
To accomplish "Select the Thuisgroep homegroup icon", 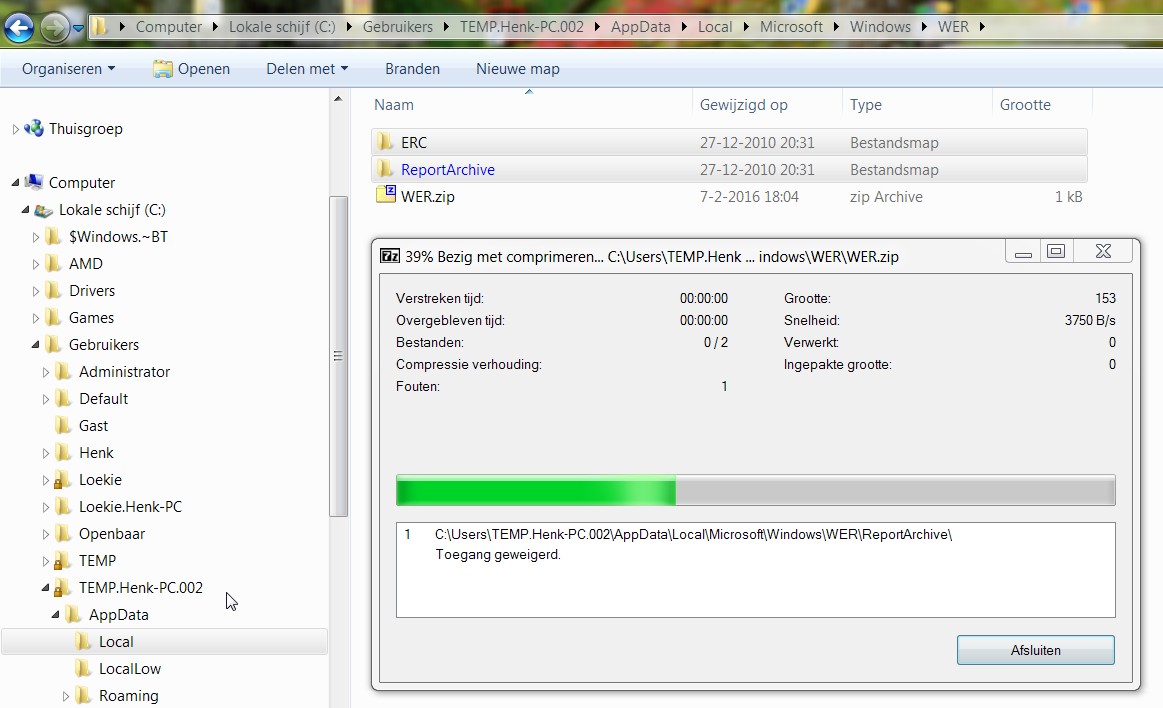I will [34, 128].
